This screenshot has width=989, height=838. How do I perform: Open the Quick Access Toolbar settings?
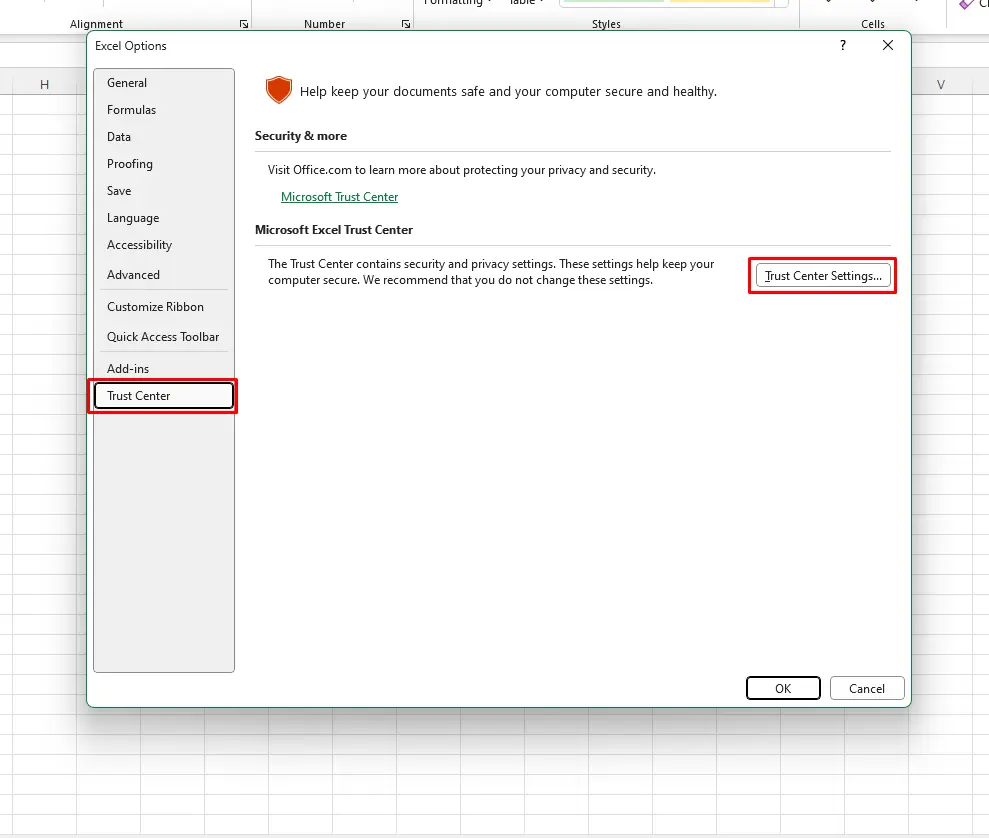click(x=163, y=337)
